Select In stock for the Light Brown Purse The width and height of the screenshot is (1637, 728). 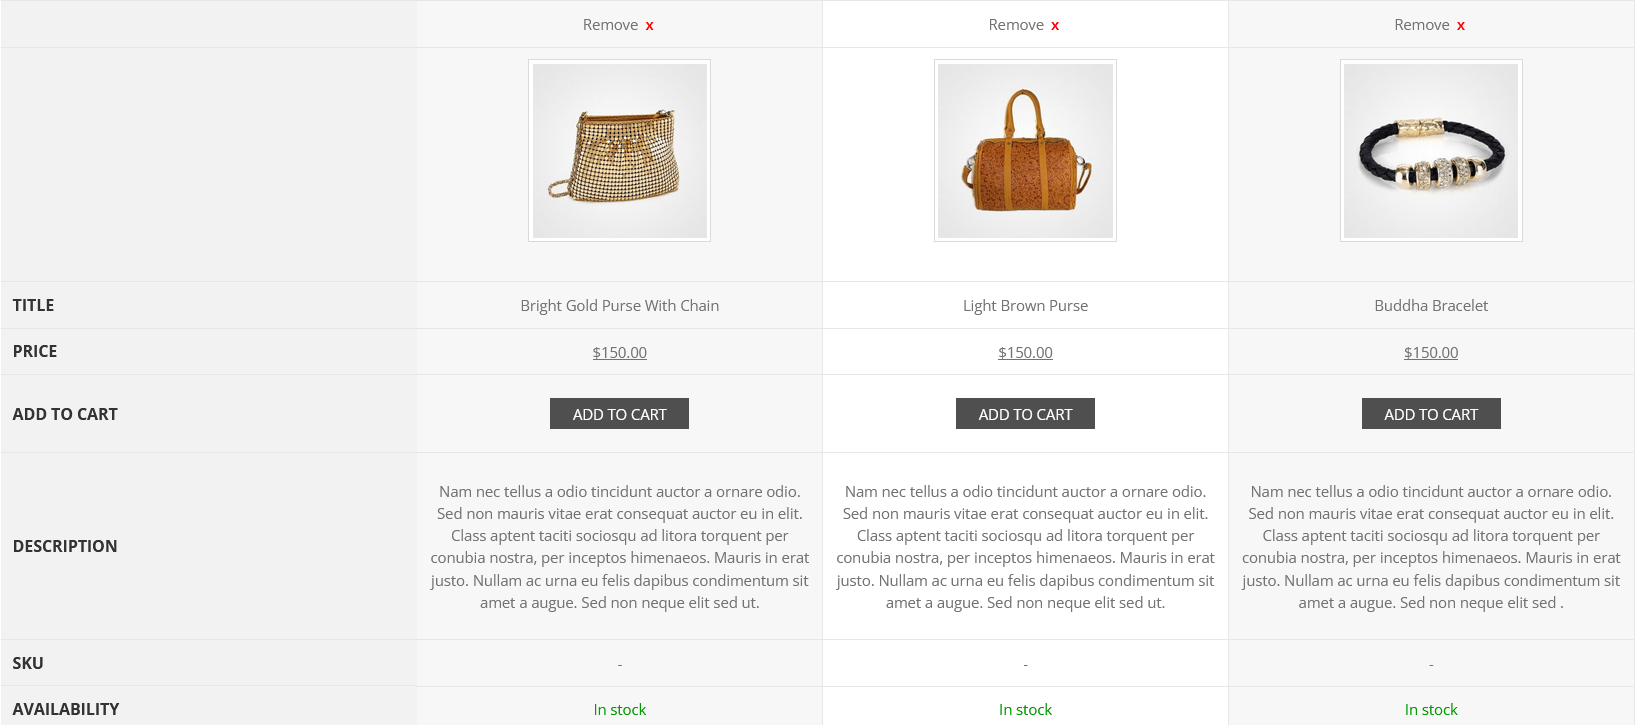tap(1024, 709)
